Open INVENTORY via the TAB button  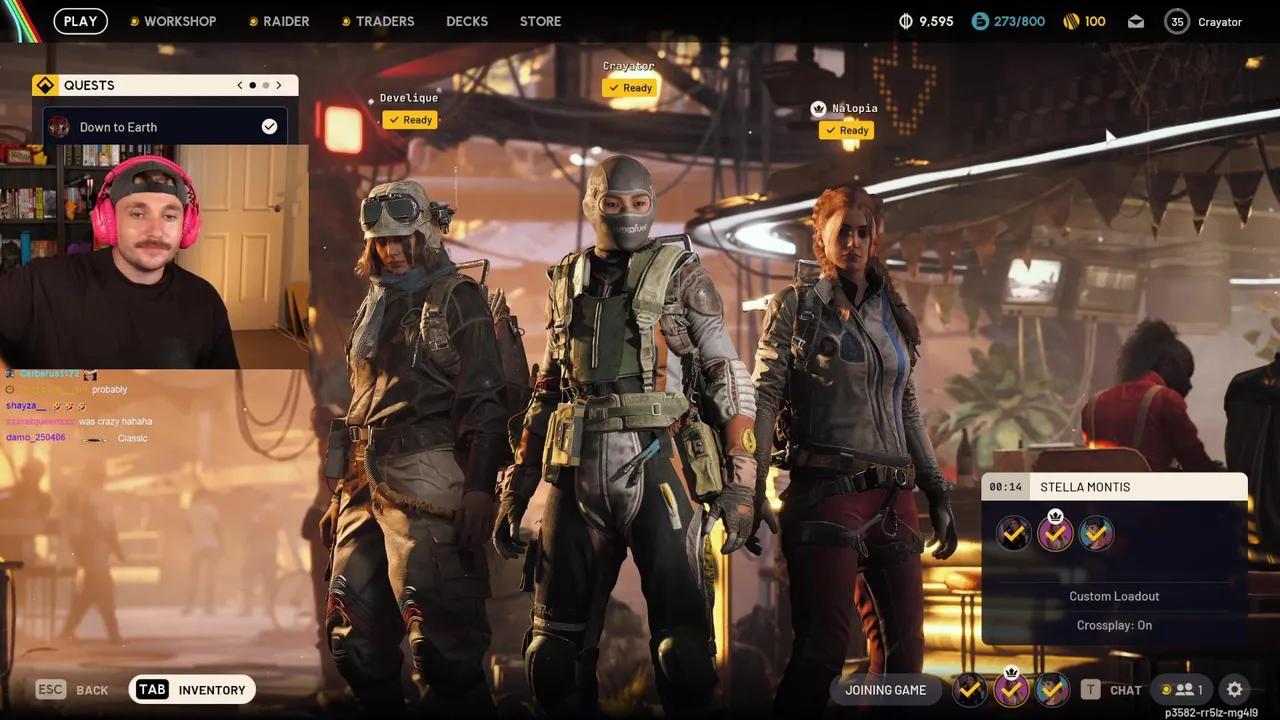point(192,689)
